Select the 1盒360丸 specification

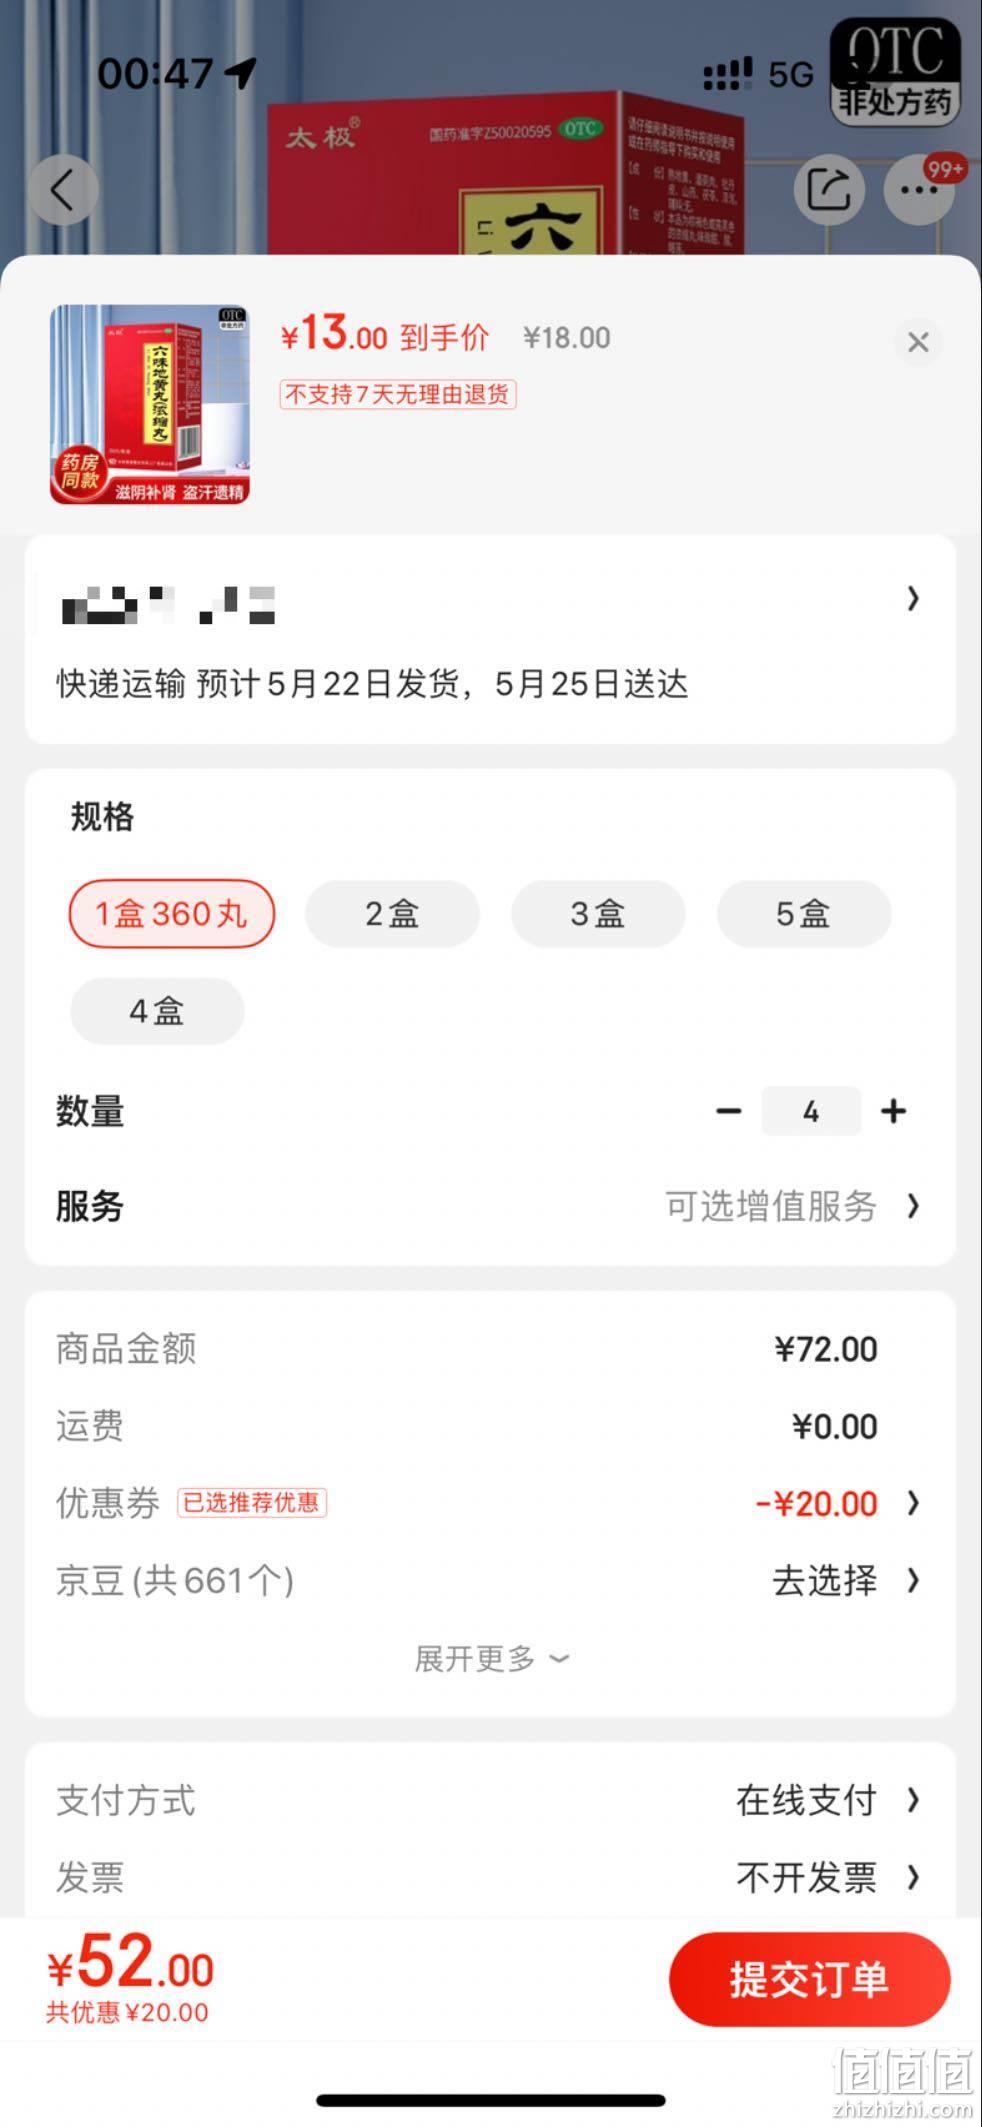(171, 913)
